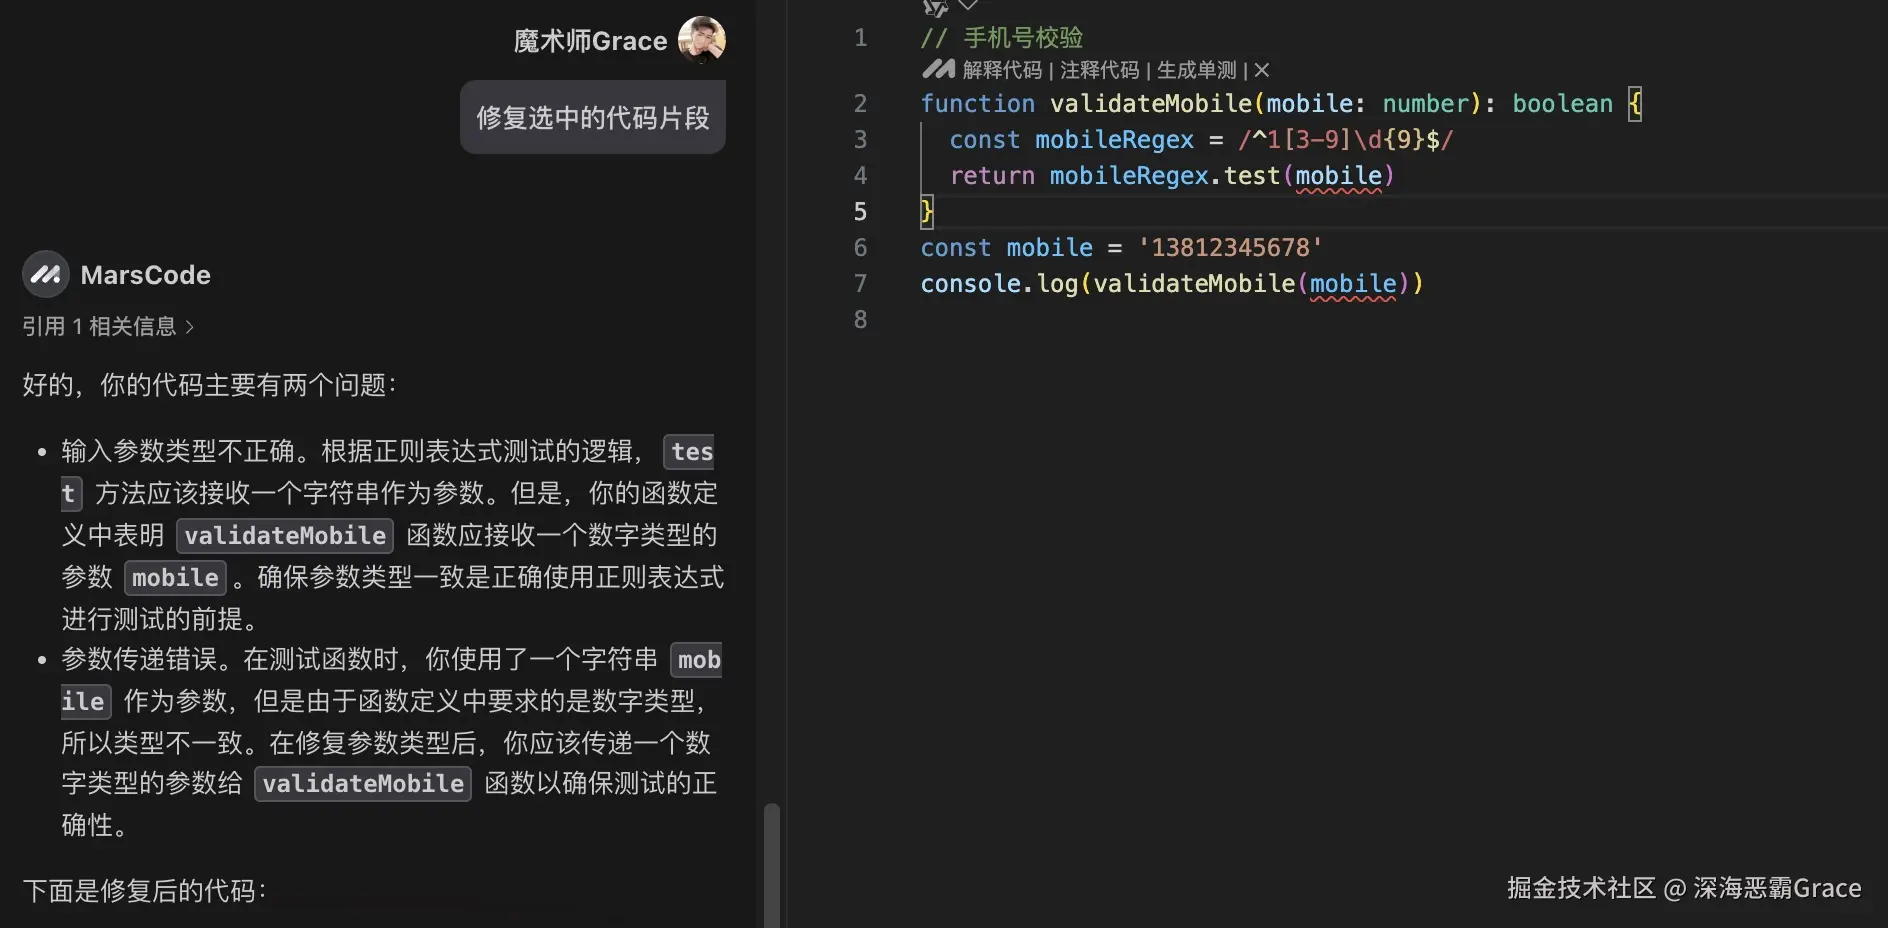Image resolution: width=1888 pixels, height=928 pixels.
Task: Click the regex literal /^1[3-9]\d{9}$/
Action: pos(1345,139)
